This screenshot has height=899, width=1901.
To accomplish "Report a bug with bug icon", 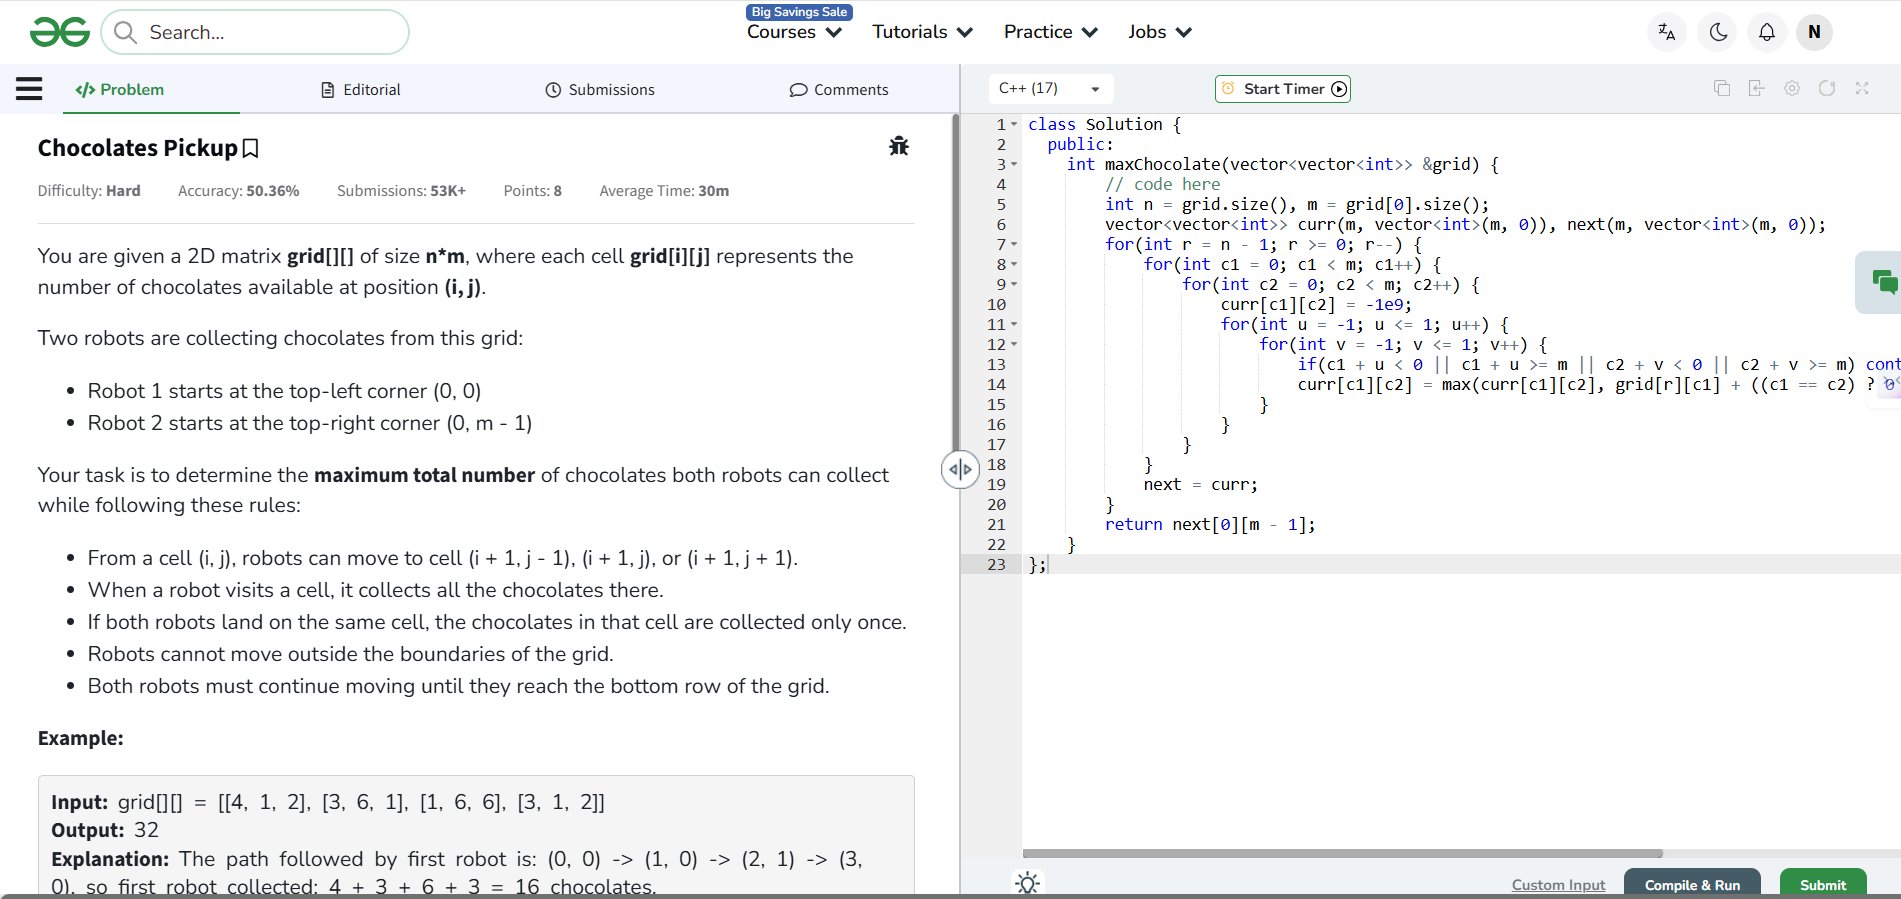I will 898,146.
